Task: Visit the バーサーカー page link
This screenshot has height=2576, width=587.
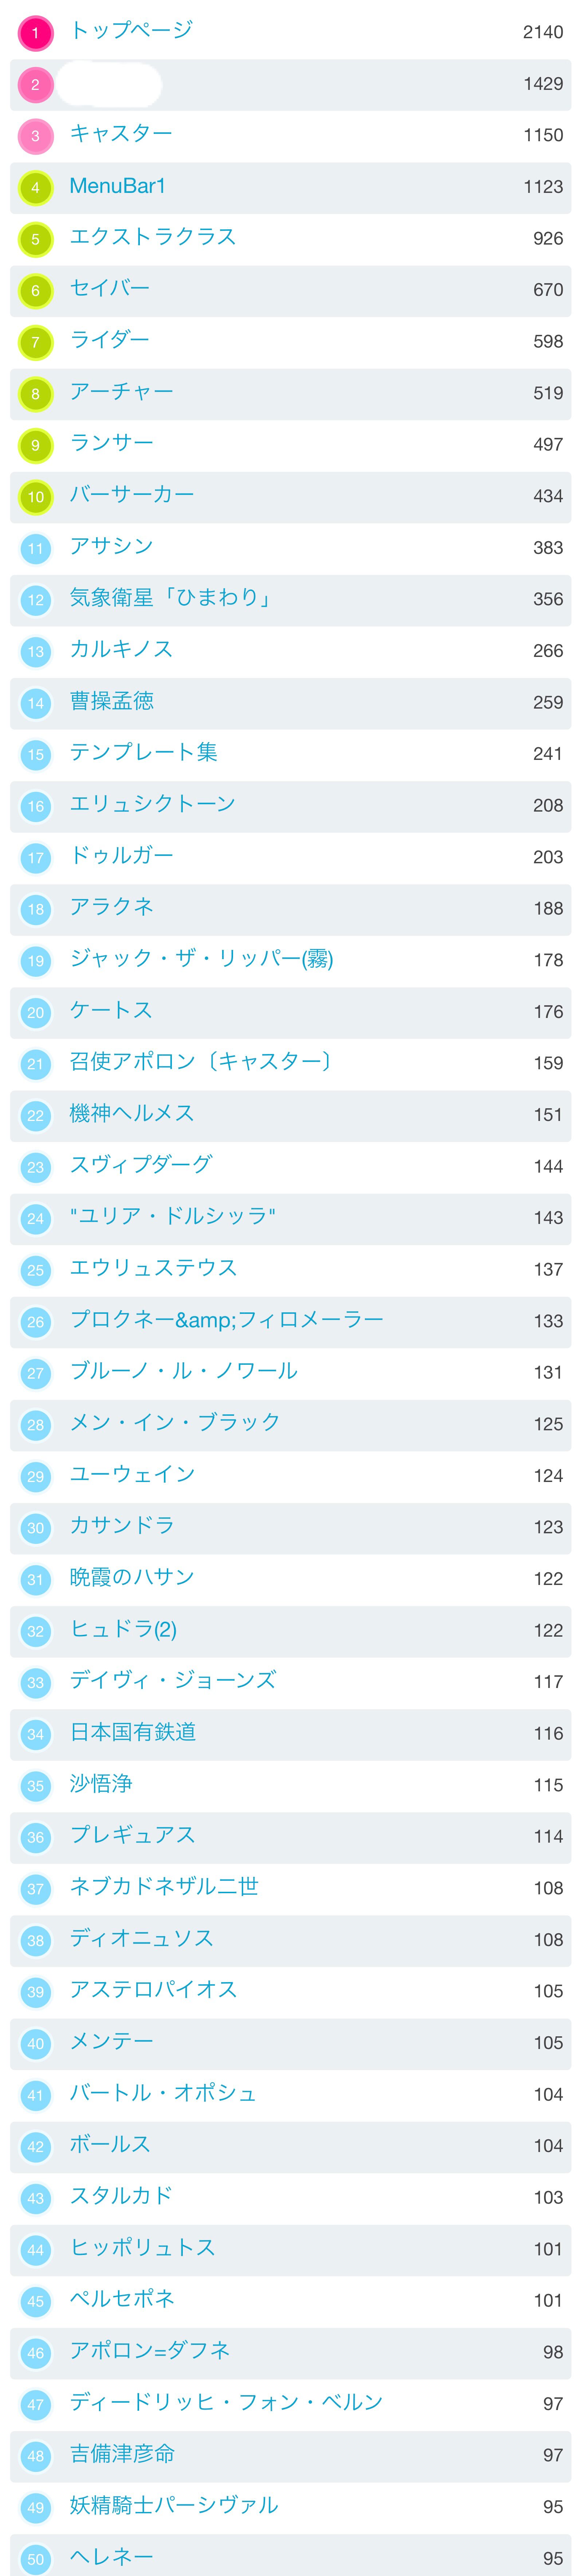Action: tap(132, 495)
